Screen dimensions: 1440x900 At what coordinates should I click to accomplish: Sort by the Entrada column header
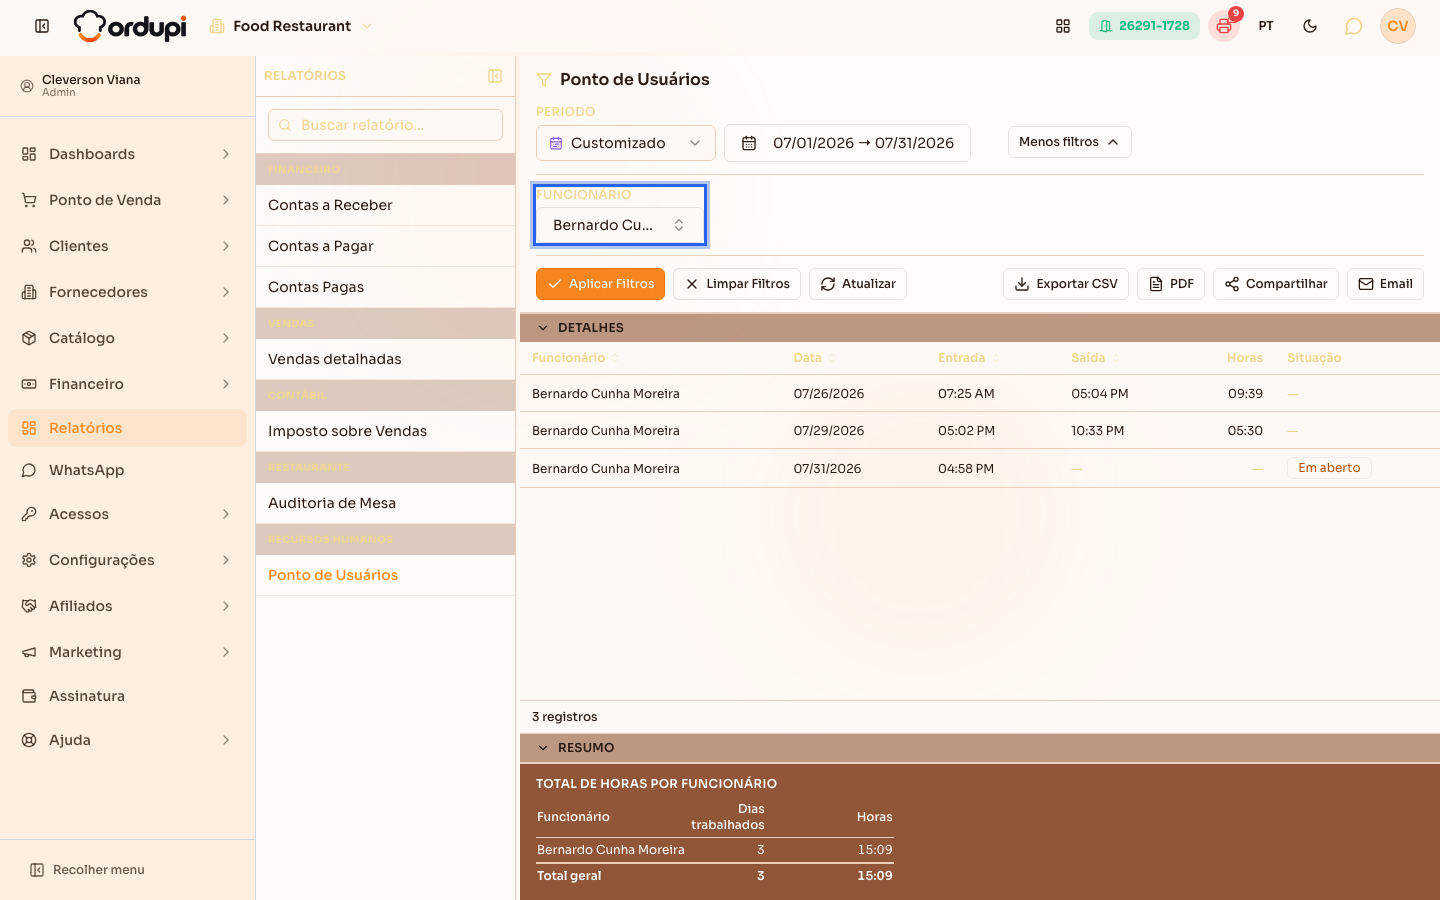pyautogui.click(x=968, y=358)
